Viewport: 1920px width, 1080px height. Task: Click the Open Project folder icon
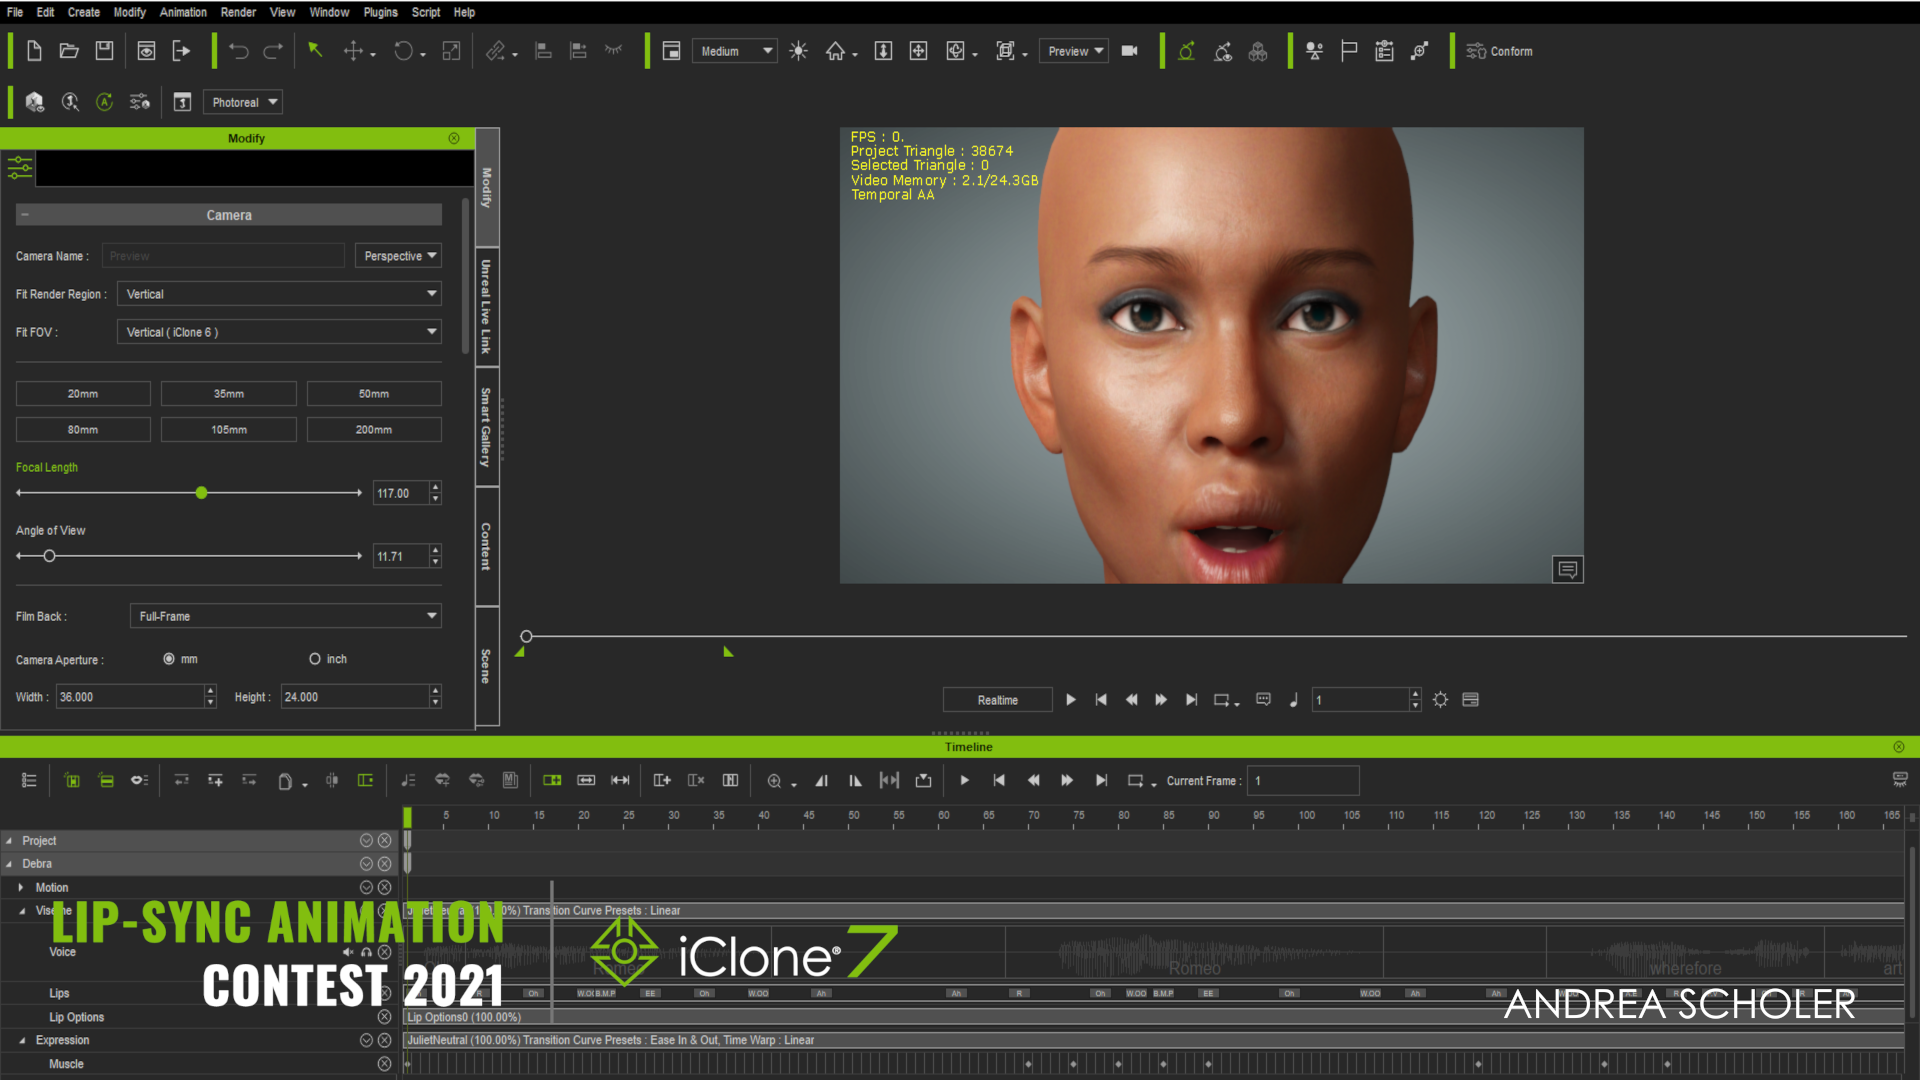point(69,51)
